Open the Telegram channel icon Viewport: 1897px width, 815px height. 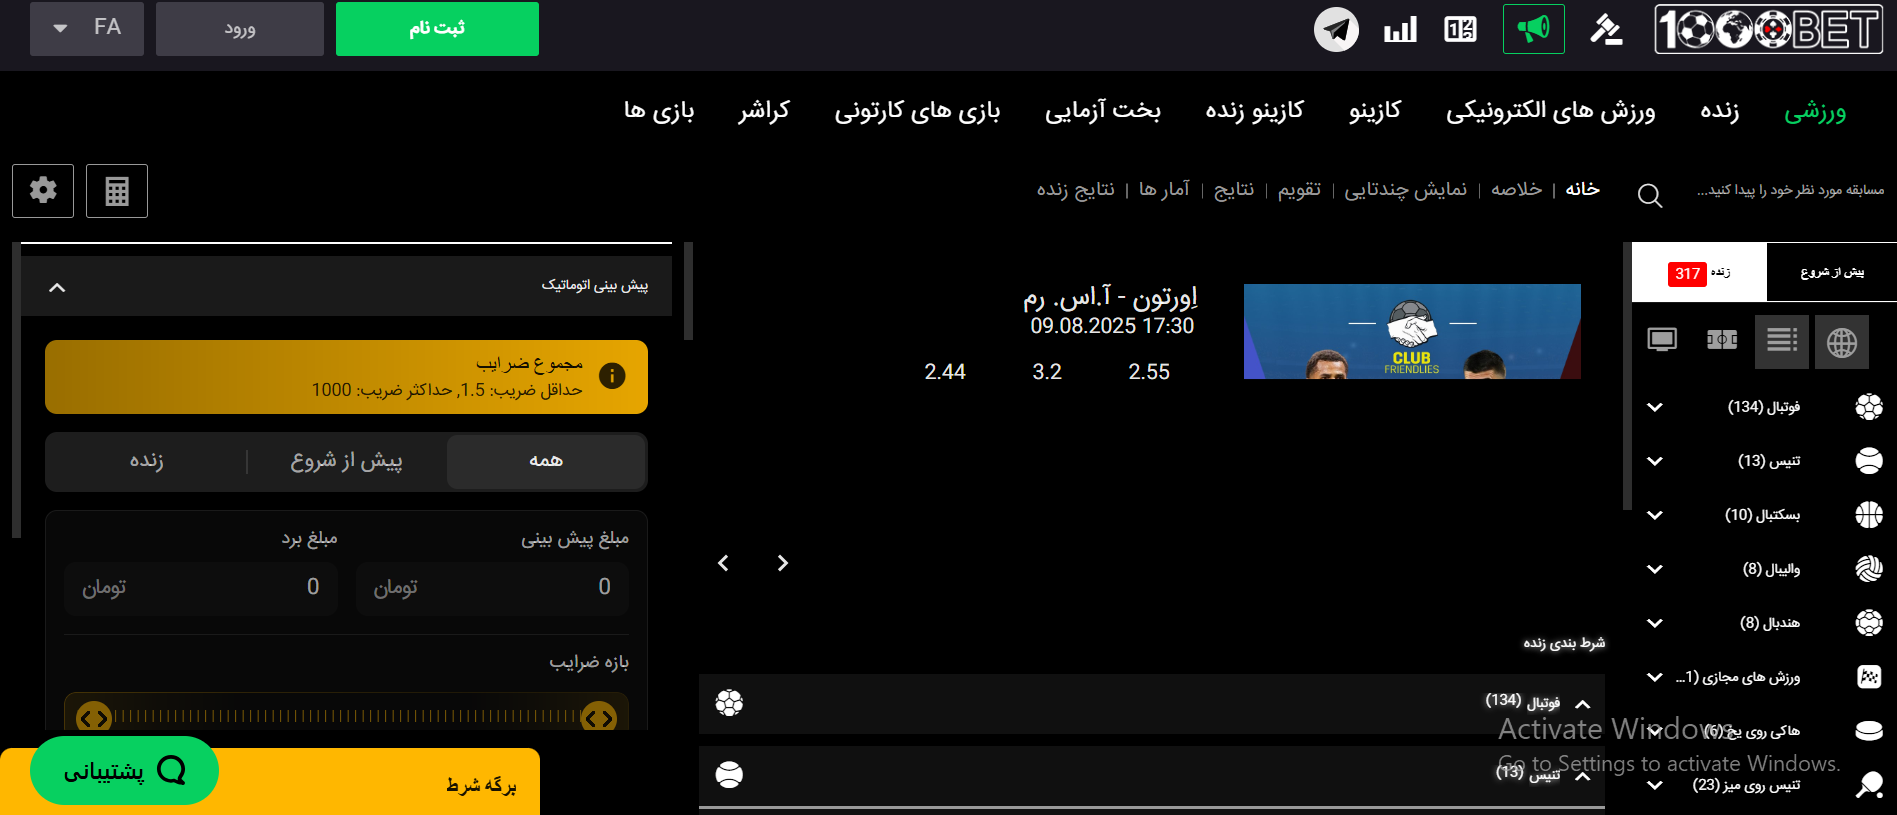point(1336,29)
